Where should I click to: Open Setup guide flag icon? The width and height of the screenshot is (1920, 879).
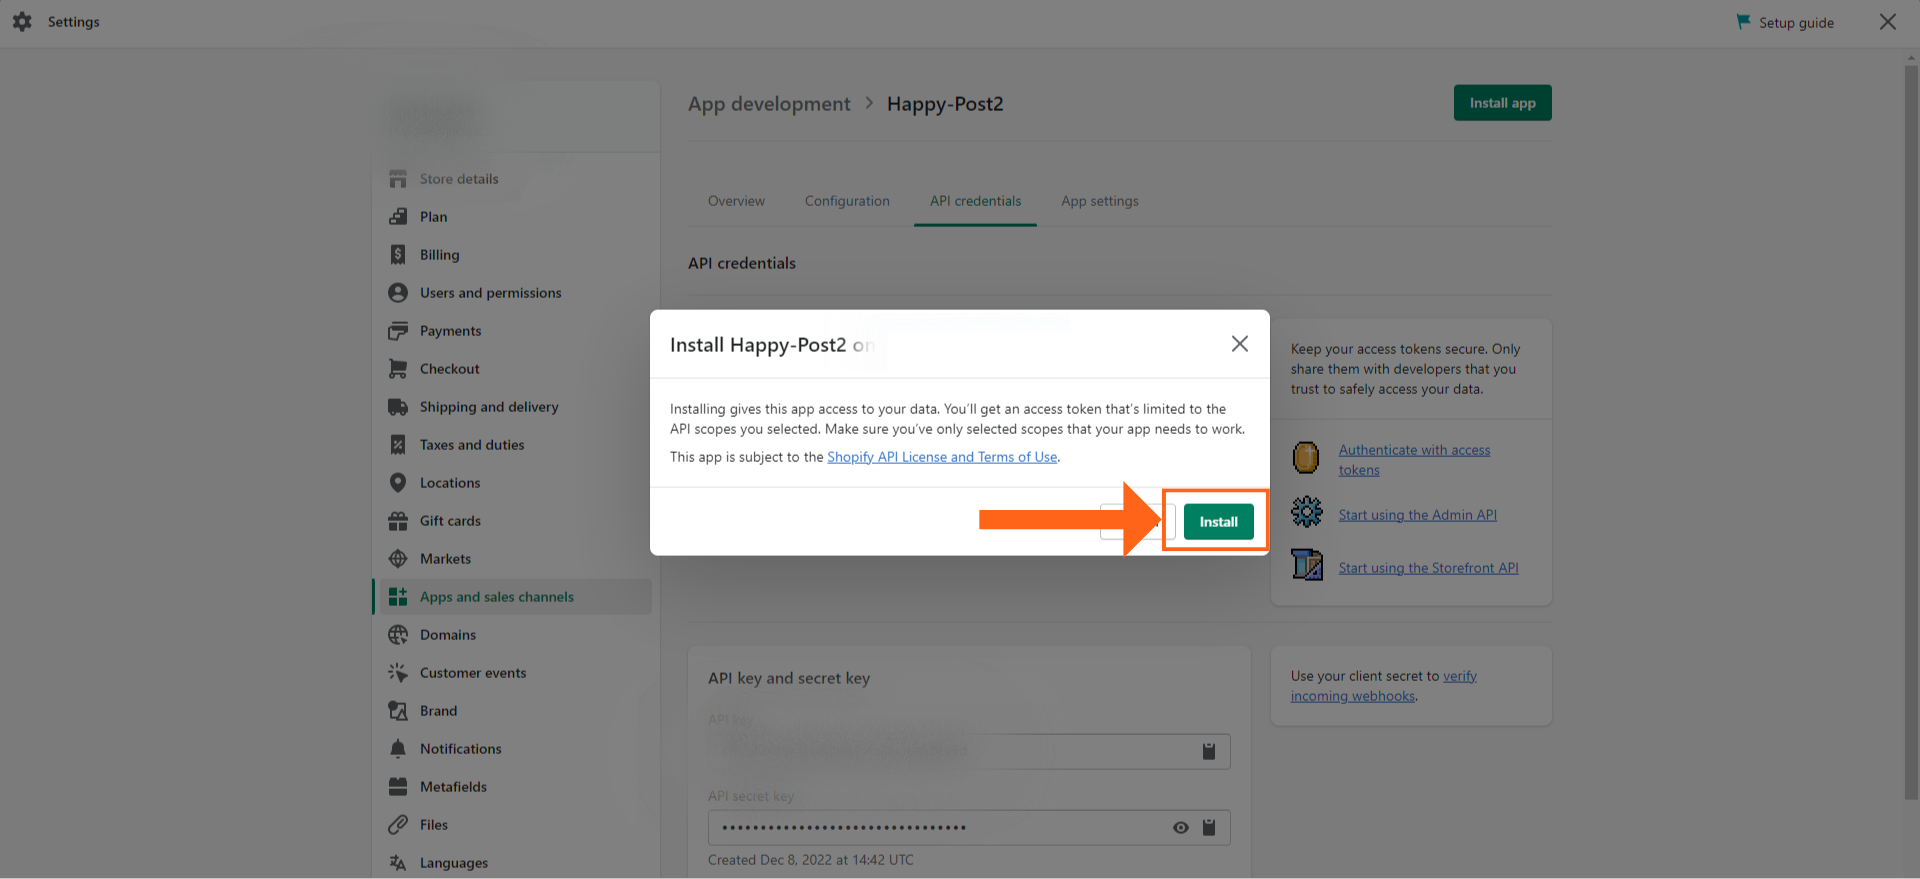coord(1744,22)
